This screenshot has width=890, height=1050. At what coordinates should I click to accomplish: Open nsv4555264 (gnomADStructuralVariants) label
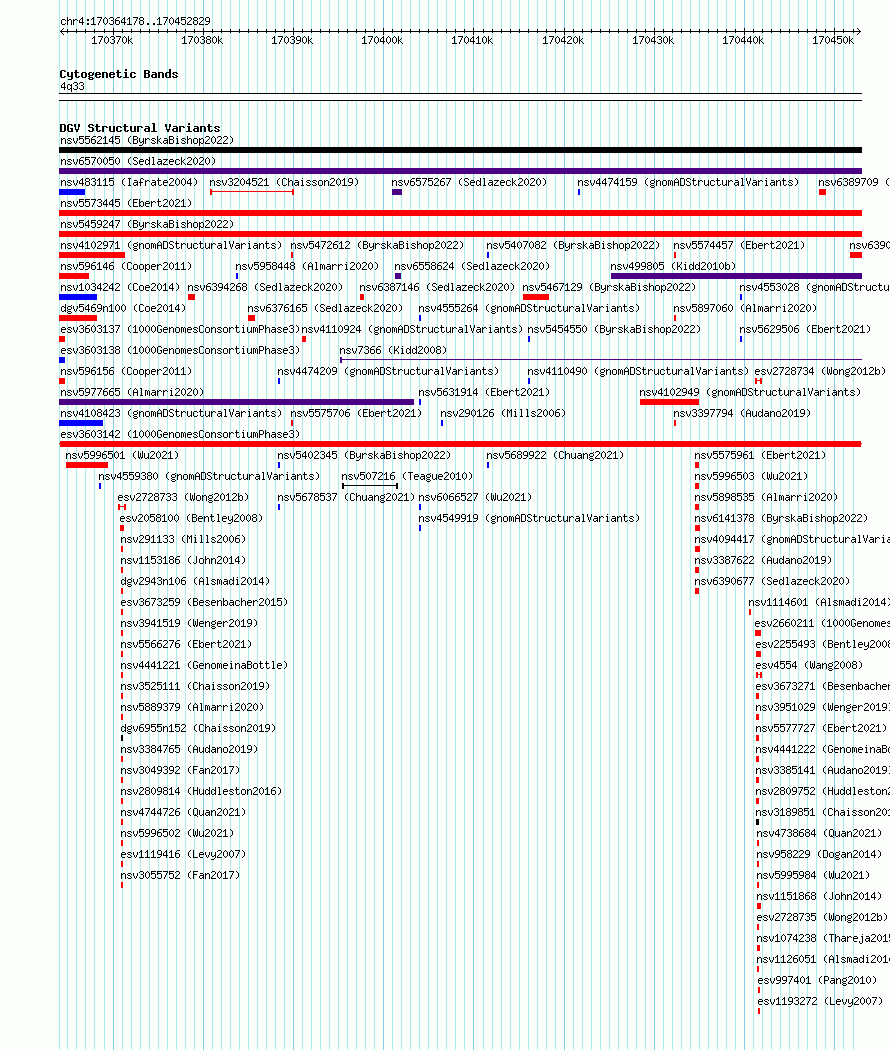coord(529,308)
